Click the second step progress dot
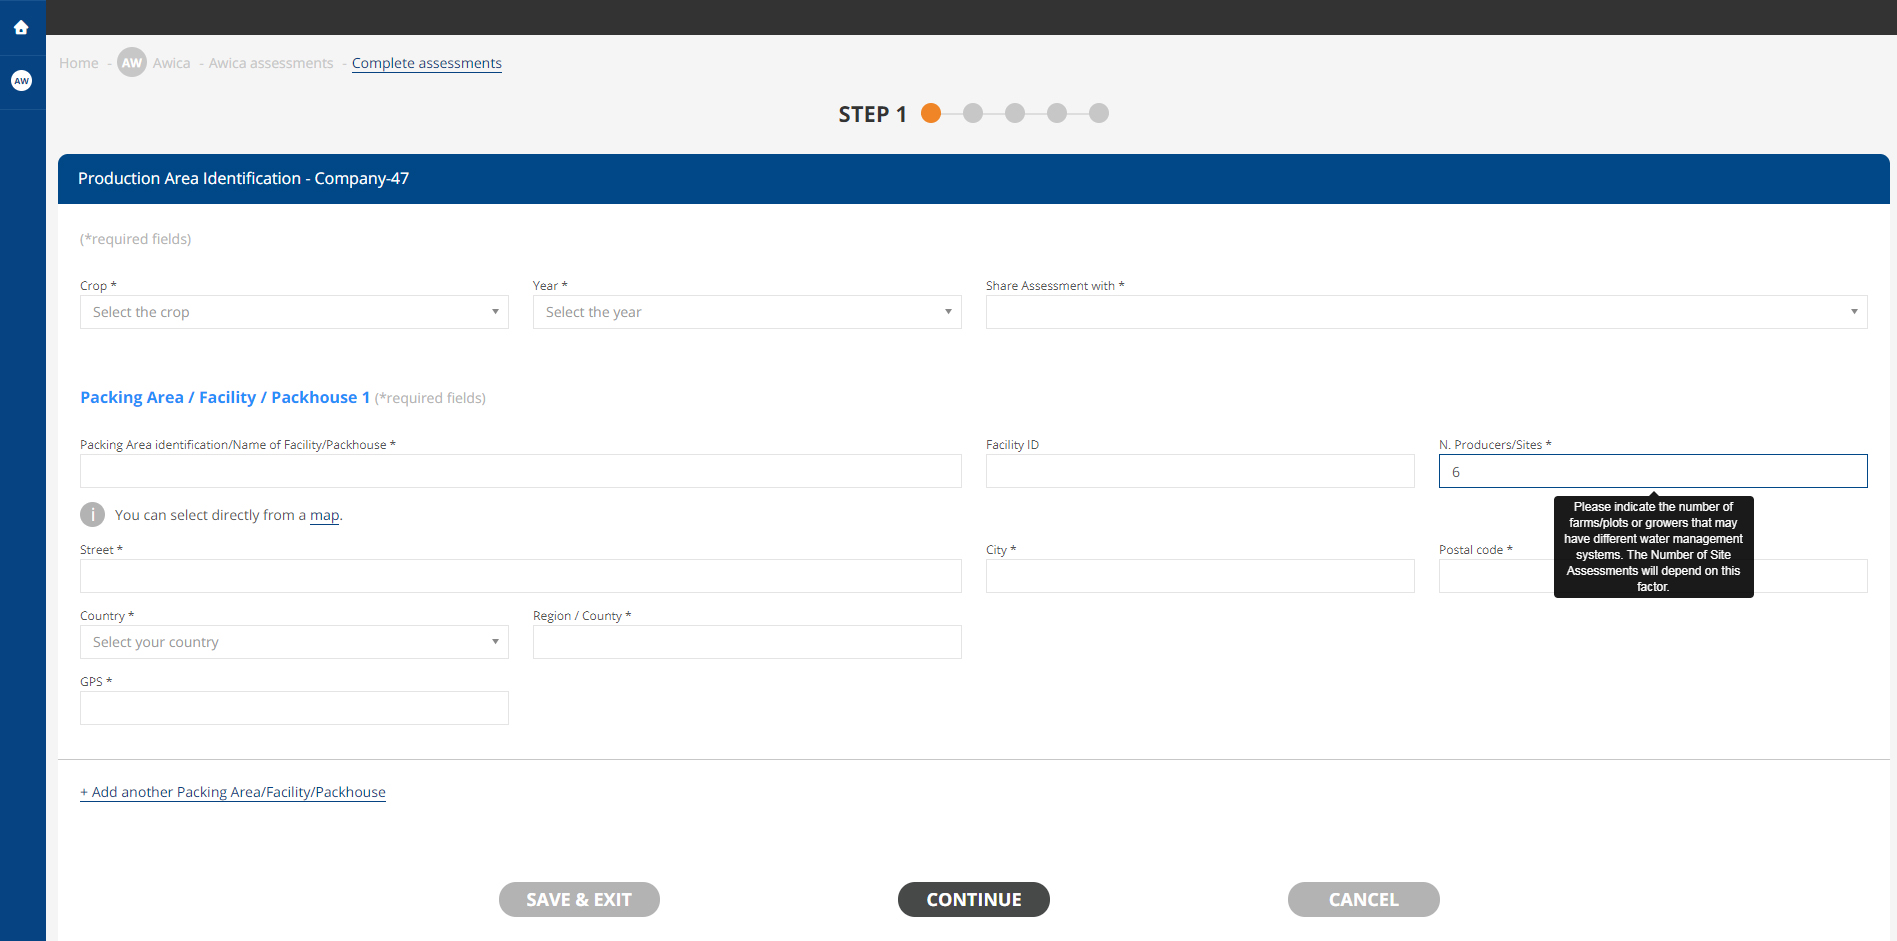 pyautogui.click(x=973, y=113)
